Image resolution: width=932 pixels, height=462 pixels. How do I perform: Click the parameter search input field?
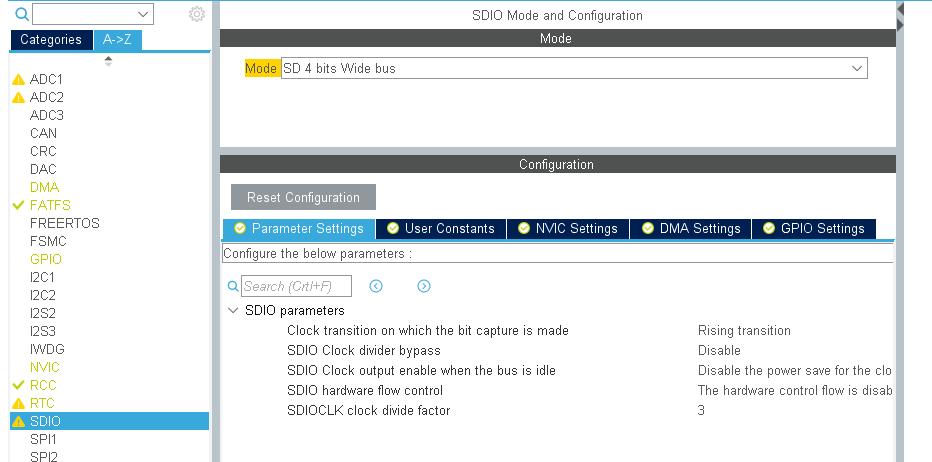(x=296, y=287)
